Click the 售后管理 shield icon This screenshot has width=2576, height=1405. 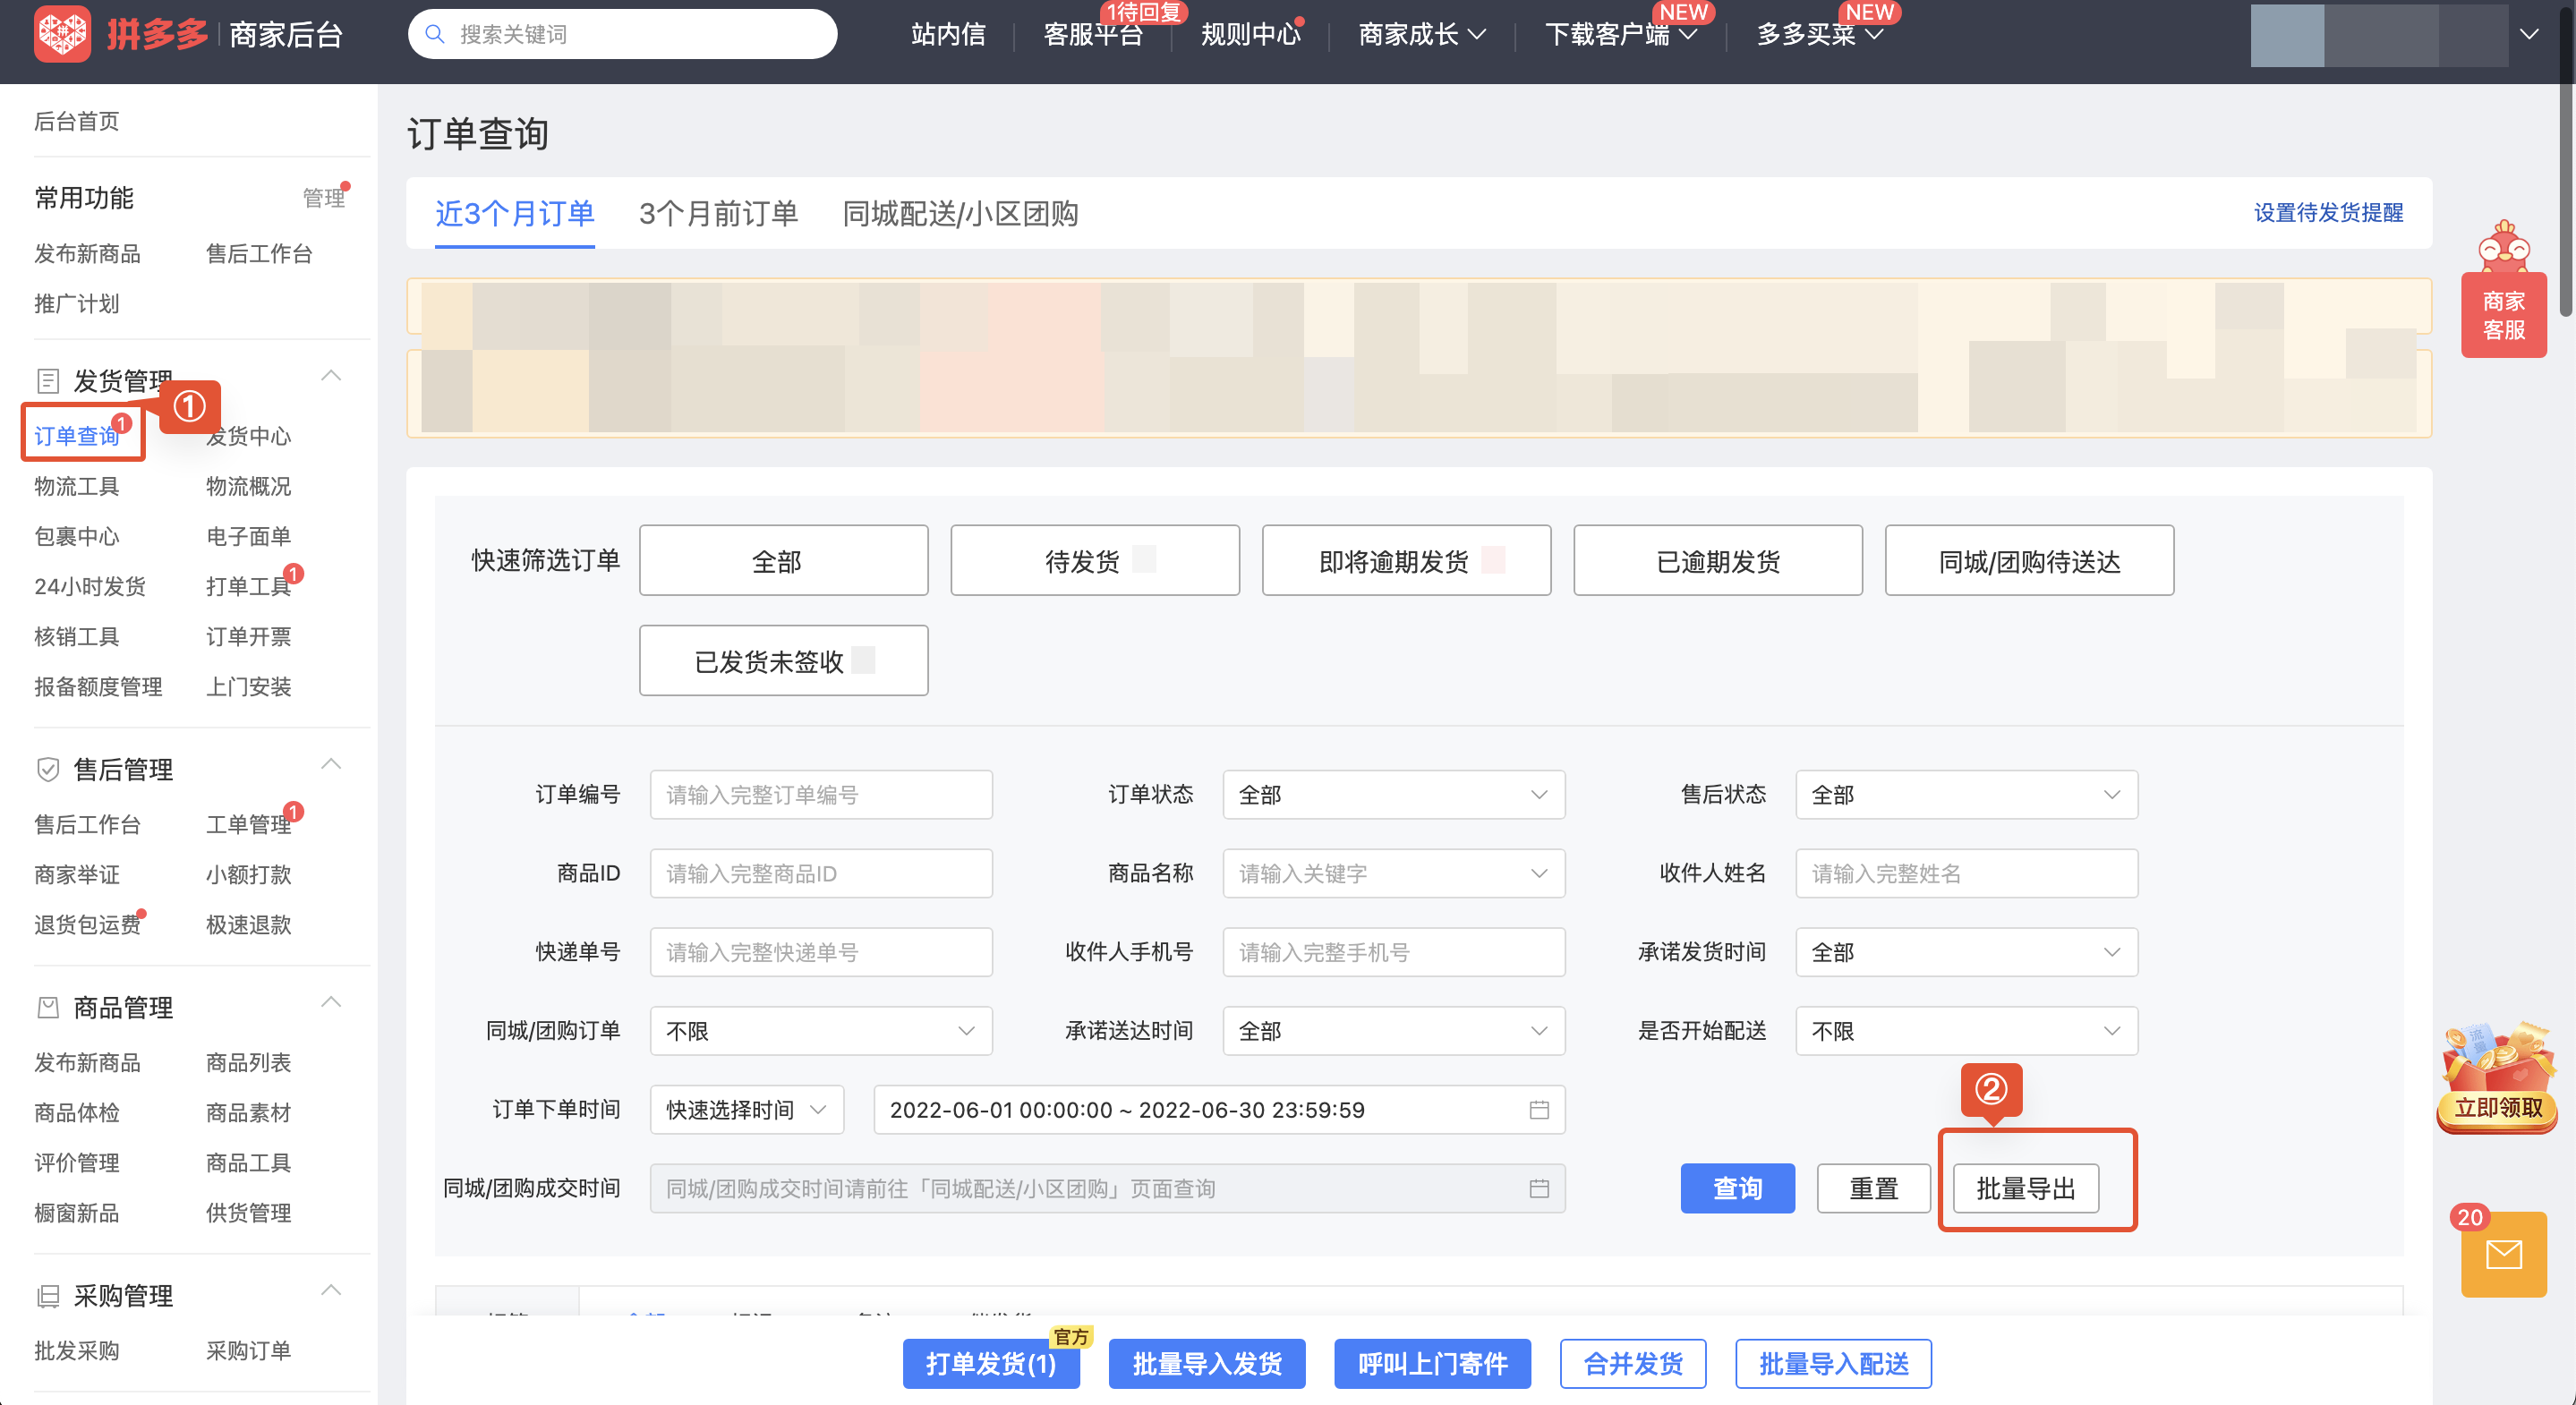(x=48, y=769)
